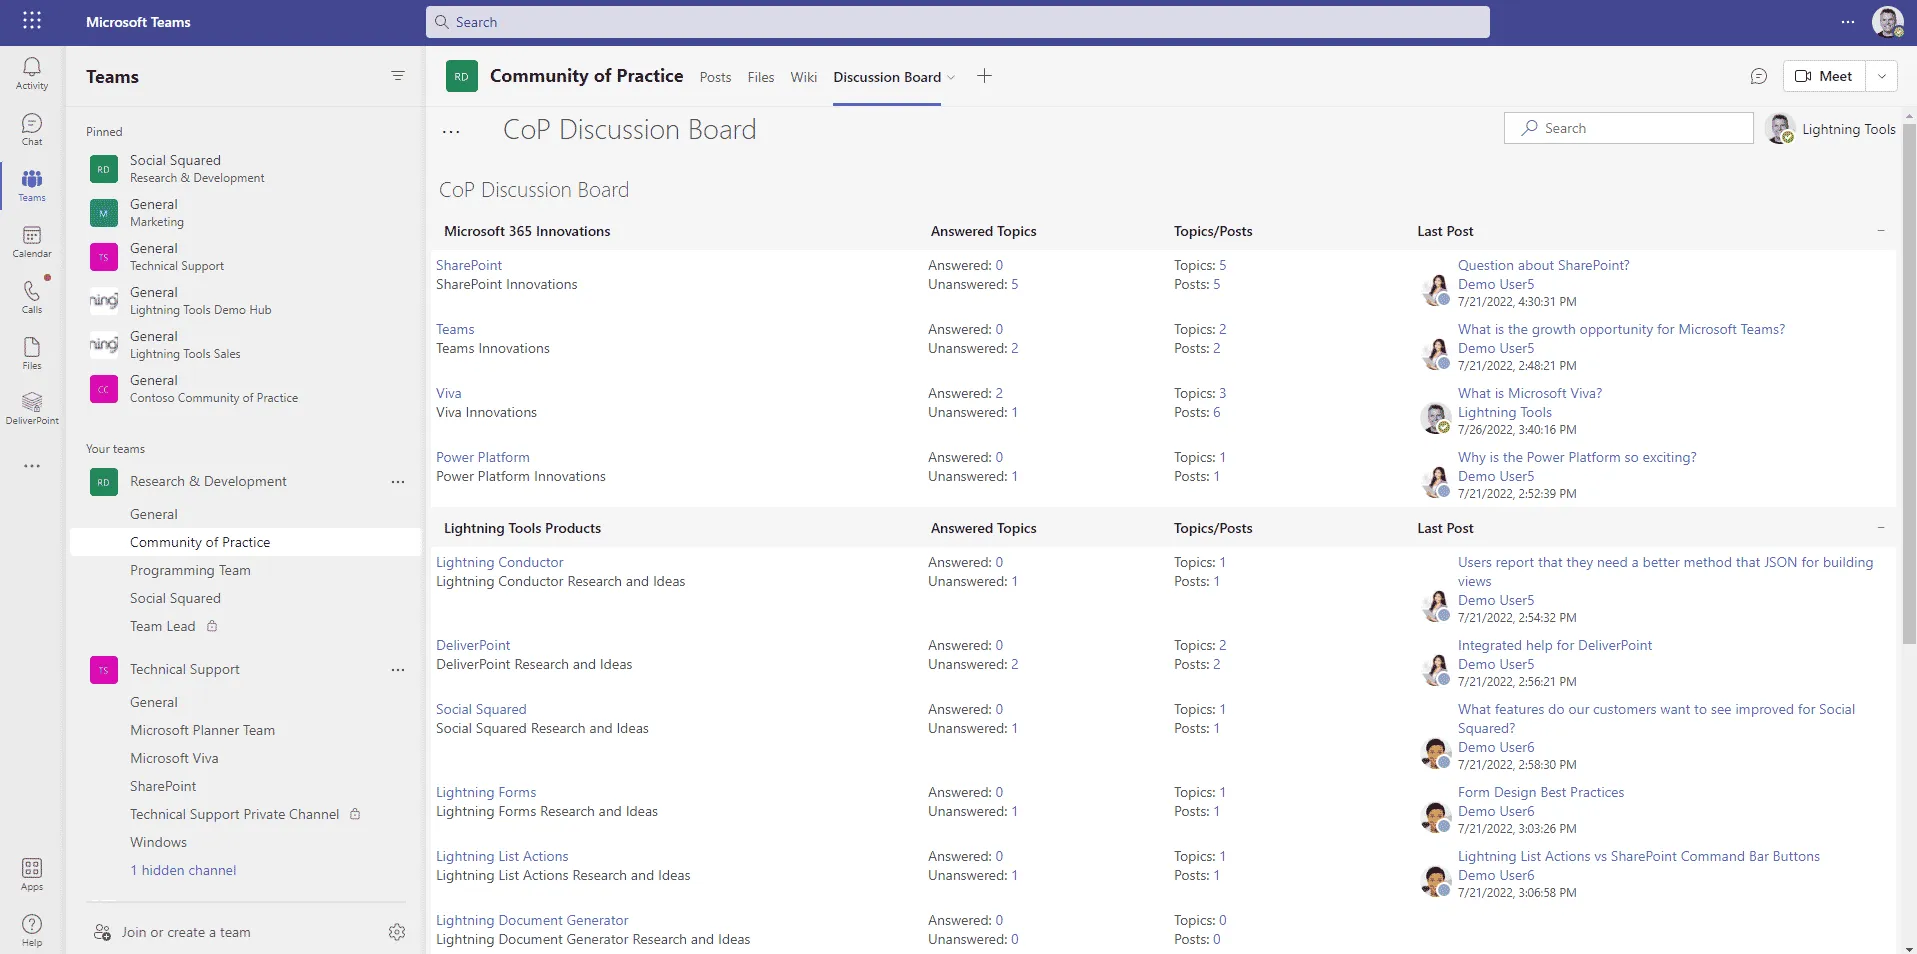Expand the Meet button dropdown arrow
This screenshot has width=1917, height=954.
pyautogui.click(x=1884, y=76)
